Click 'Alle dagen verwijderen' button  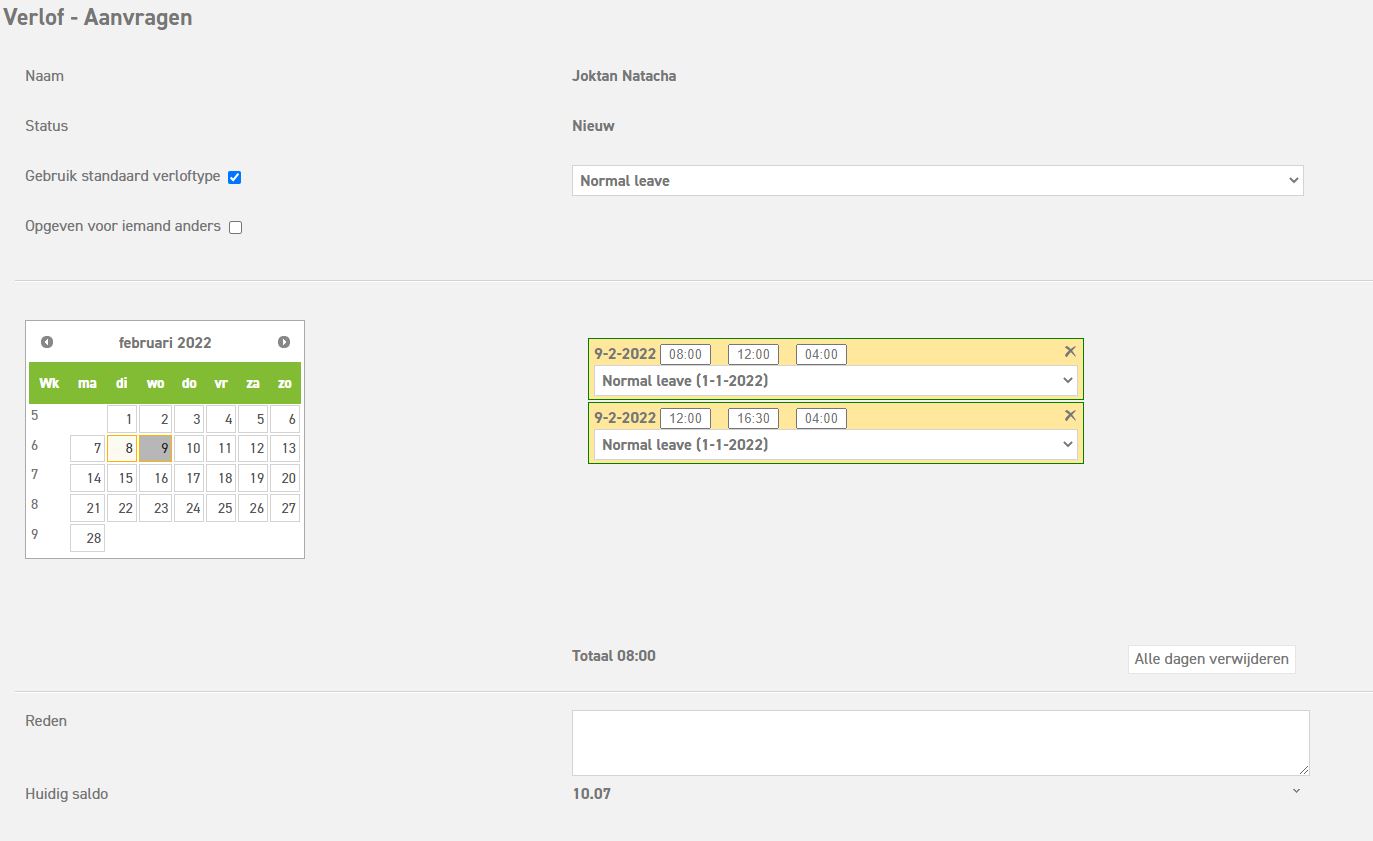click(x=1211, y=660)
